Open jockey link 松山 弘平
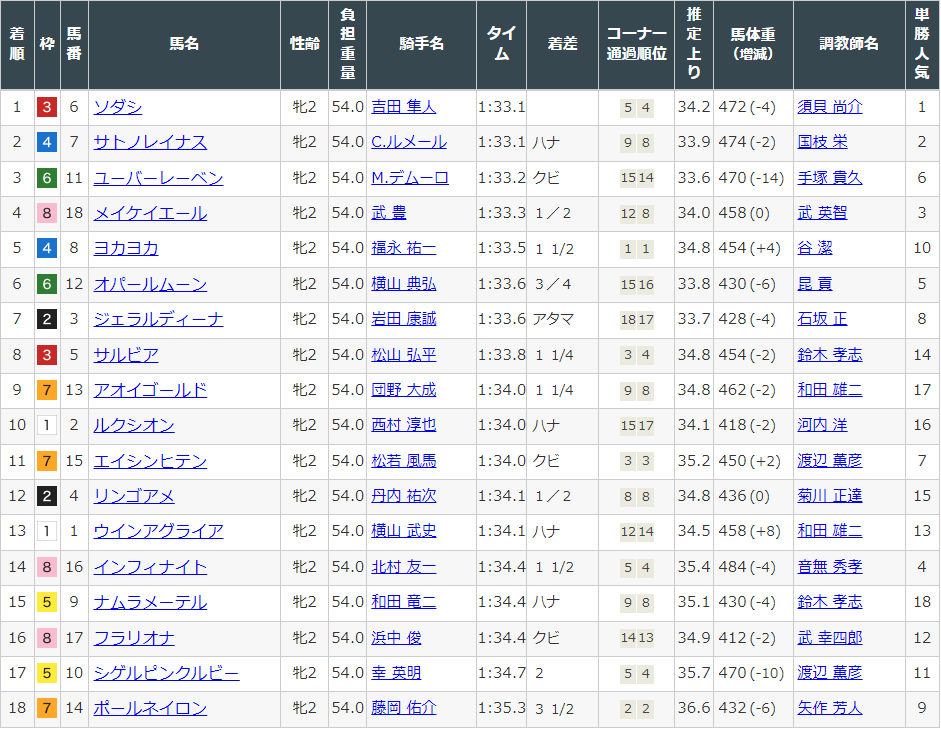 point(403,355)
